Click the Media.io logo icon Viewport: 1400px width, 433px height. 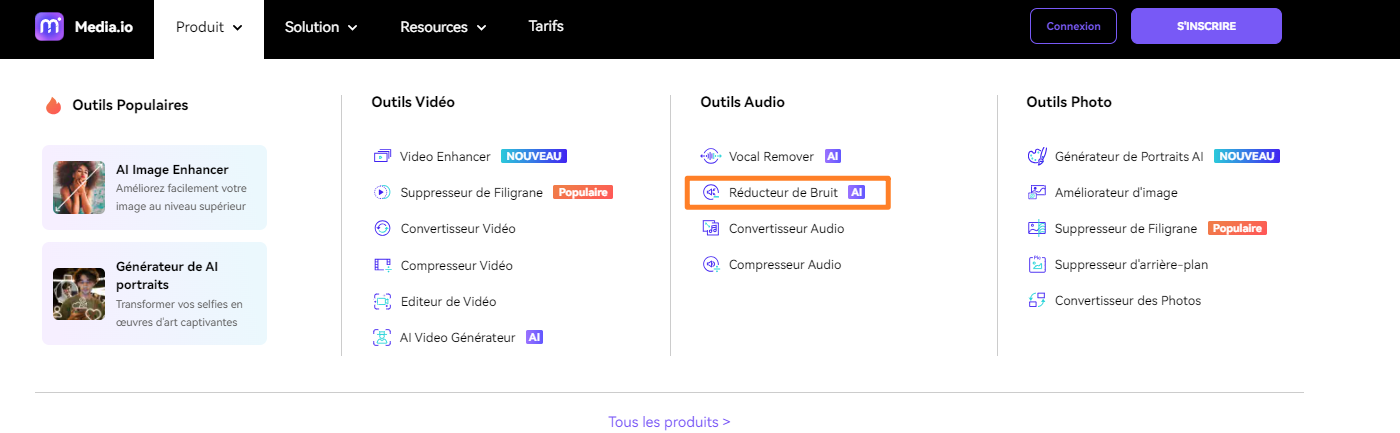[49, 27]
